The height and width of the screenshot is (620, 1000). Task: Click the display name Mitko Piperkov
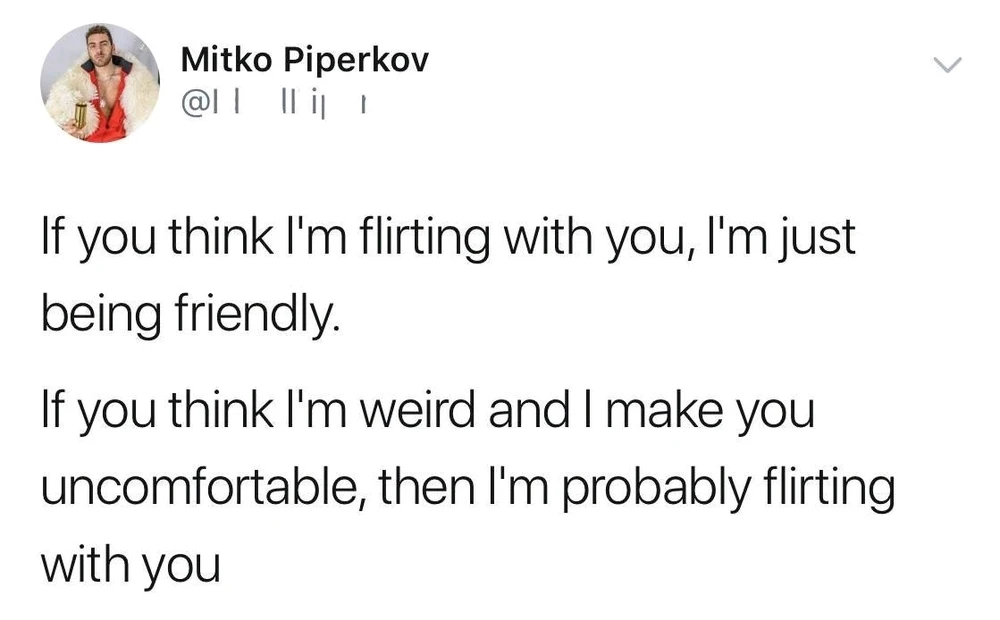coord(304,61)
